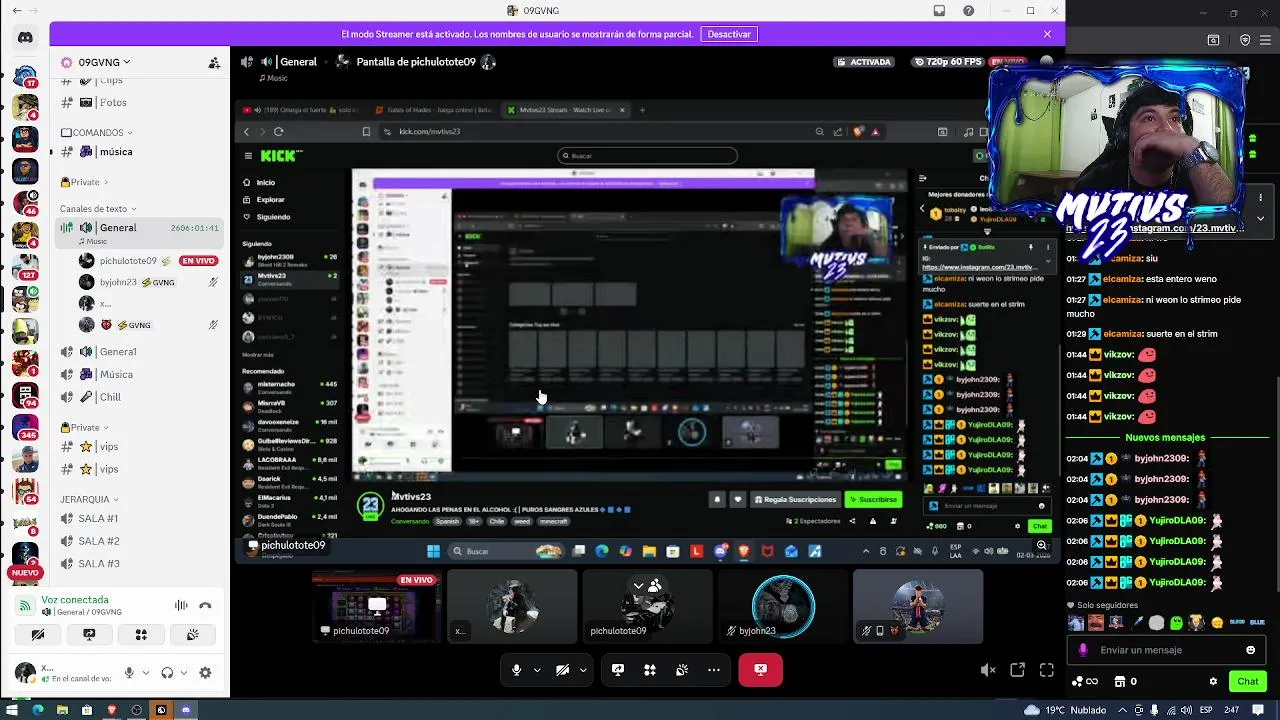The height and width of the screenshot is (720, 1280).
Task: Dismiss the Streamer mode banner
Action: click(x=1047, y=34)
